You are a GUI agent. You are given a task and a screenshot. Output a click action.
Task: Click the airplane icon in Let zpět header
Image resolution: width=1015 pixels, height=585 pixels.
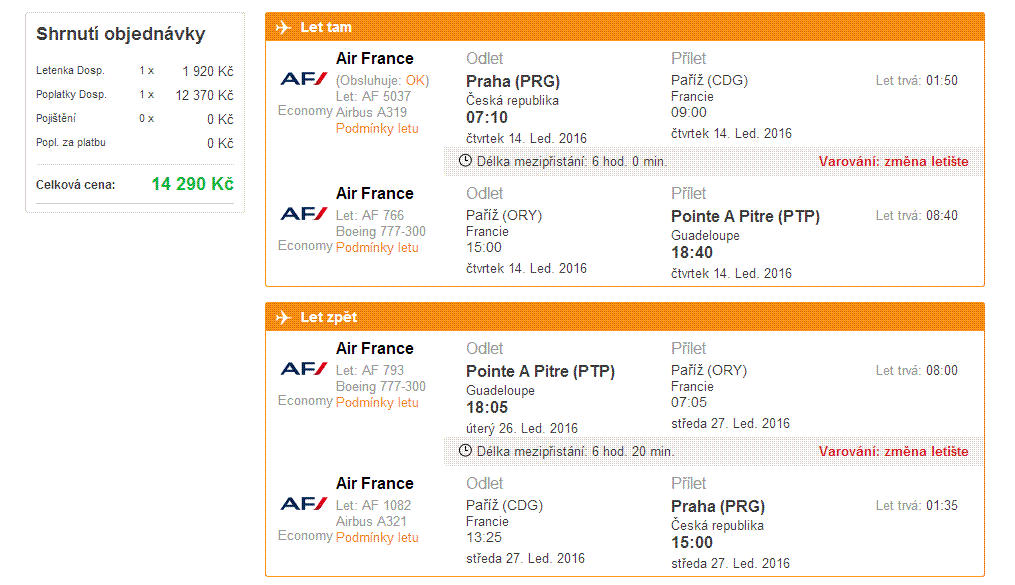[x=283, y=317]
